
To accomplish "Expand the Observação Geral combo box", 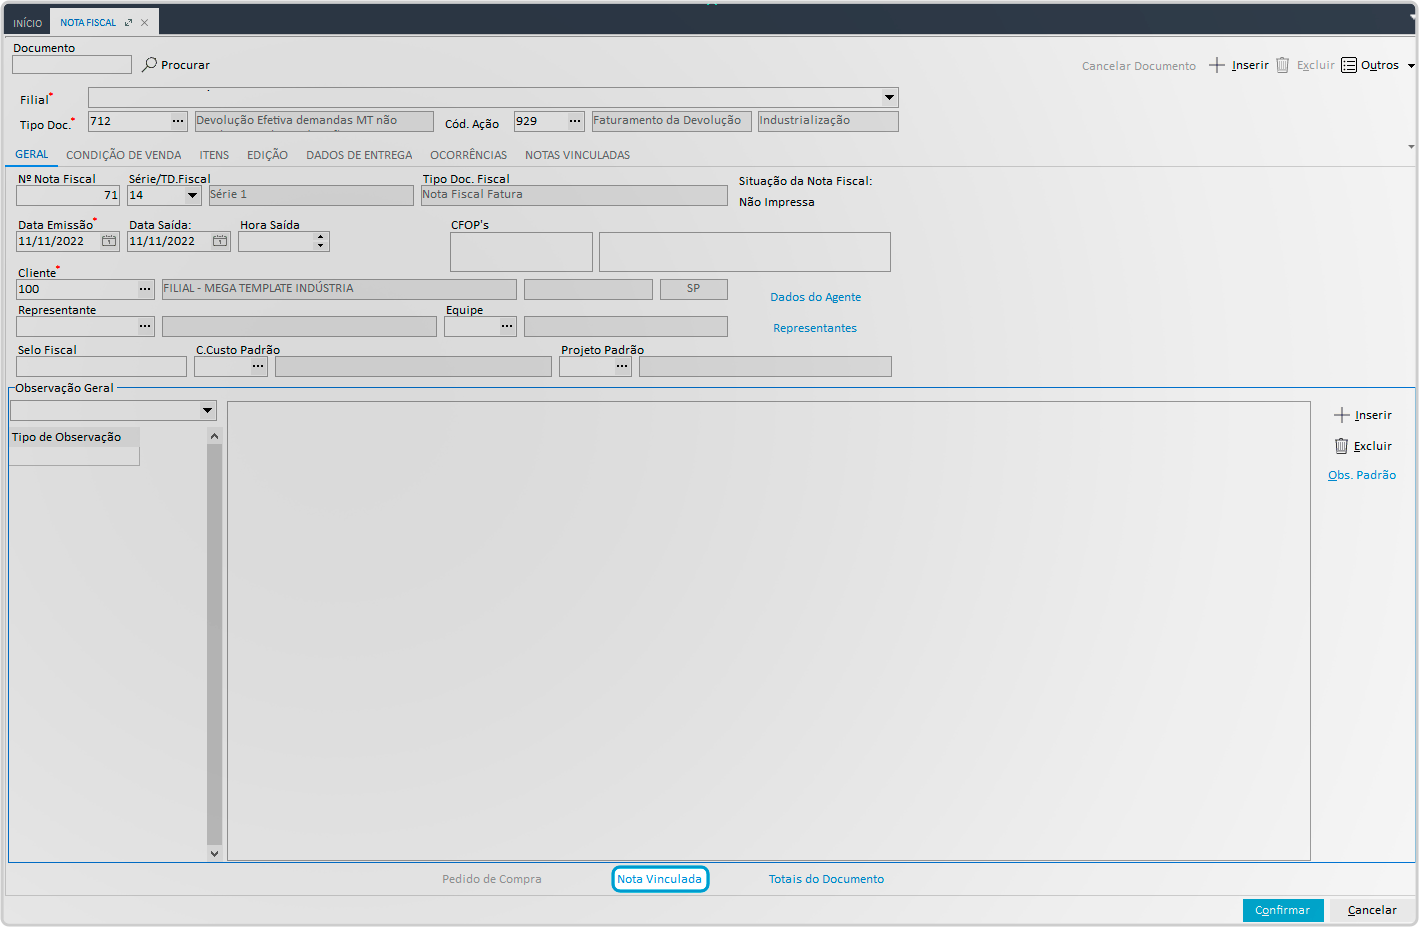I will pos(207,410).
